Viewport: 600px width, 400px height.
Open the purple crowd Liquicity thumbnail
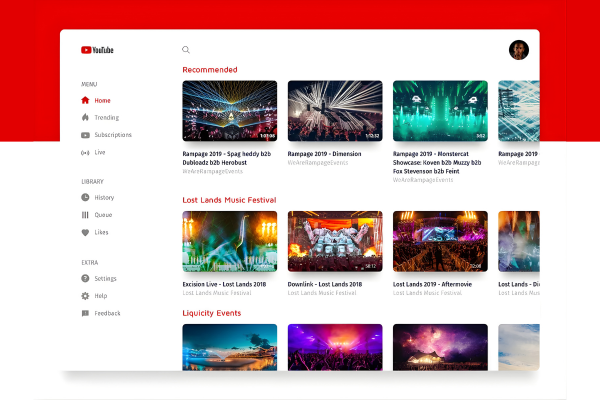(335, 347)
